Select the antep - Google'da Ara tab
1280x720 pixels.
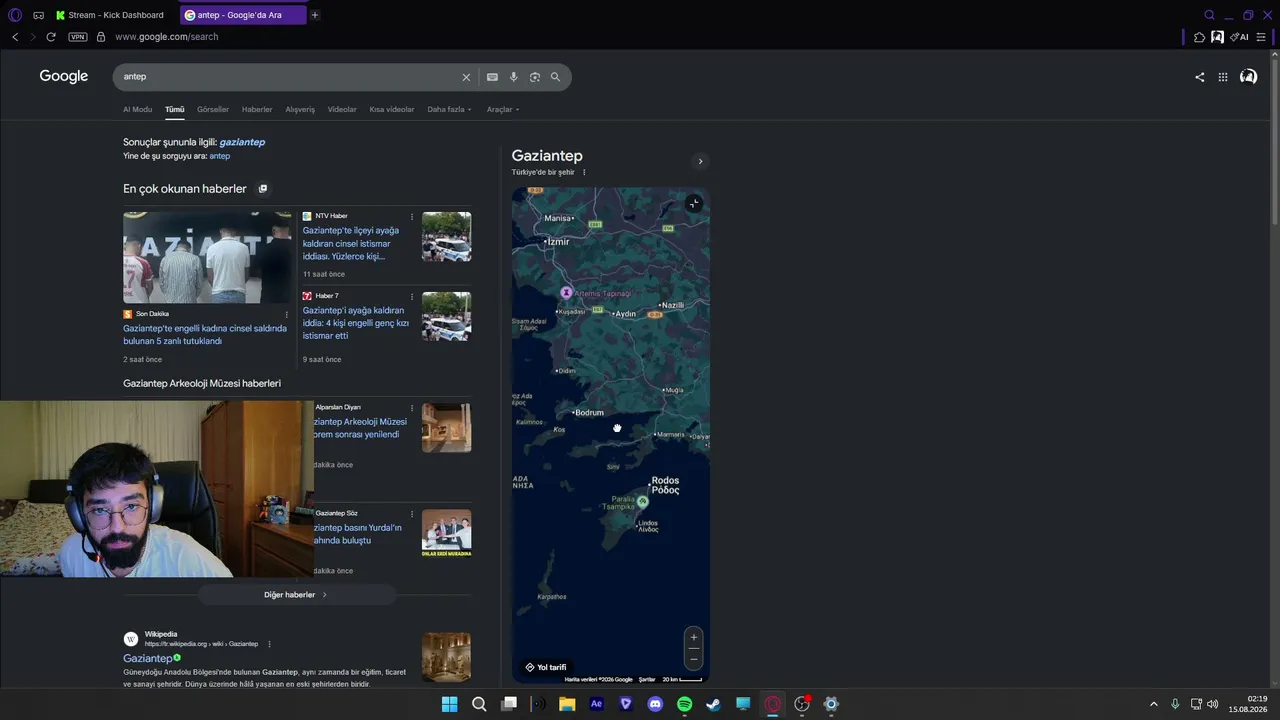(243, 15)
